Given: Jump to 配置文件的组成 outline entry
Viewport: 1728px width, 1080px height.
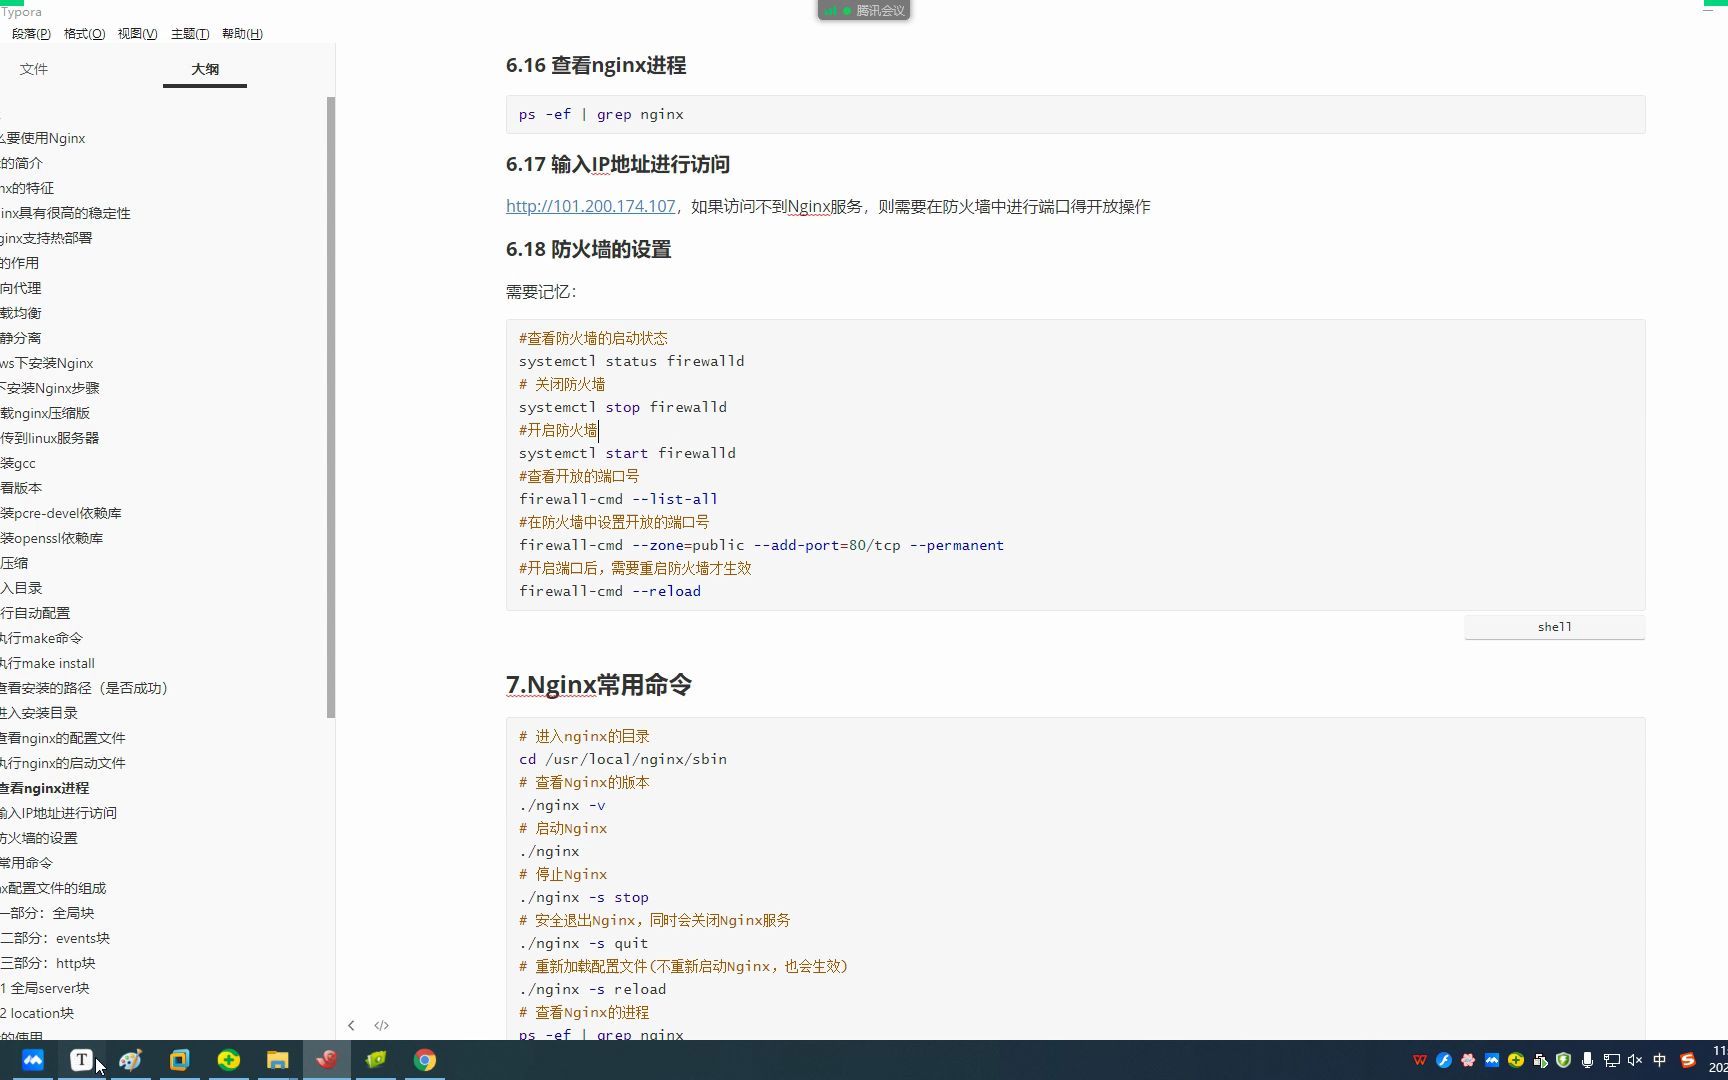Looking at the screenshot, I should pyautogui.click(x=53, y=888).
